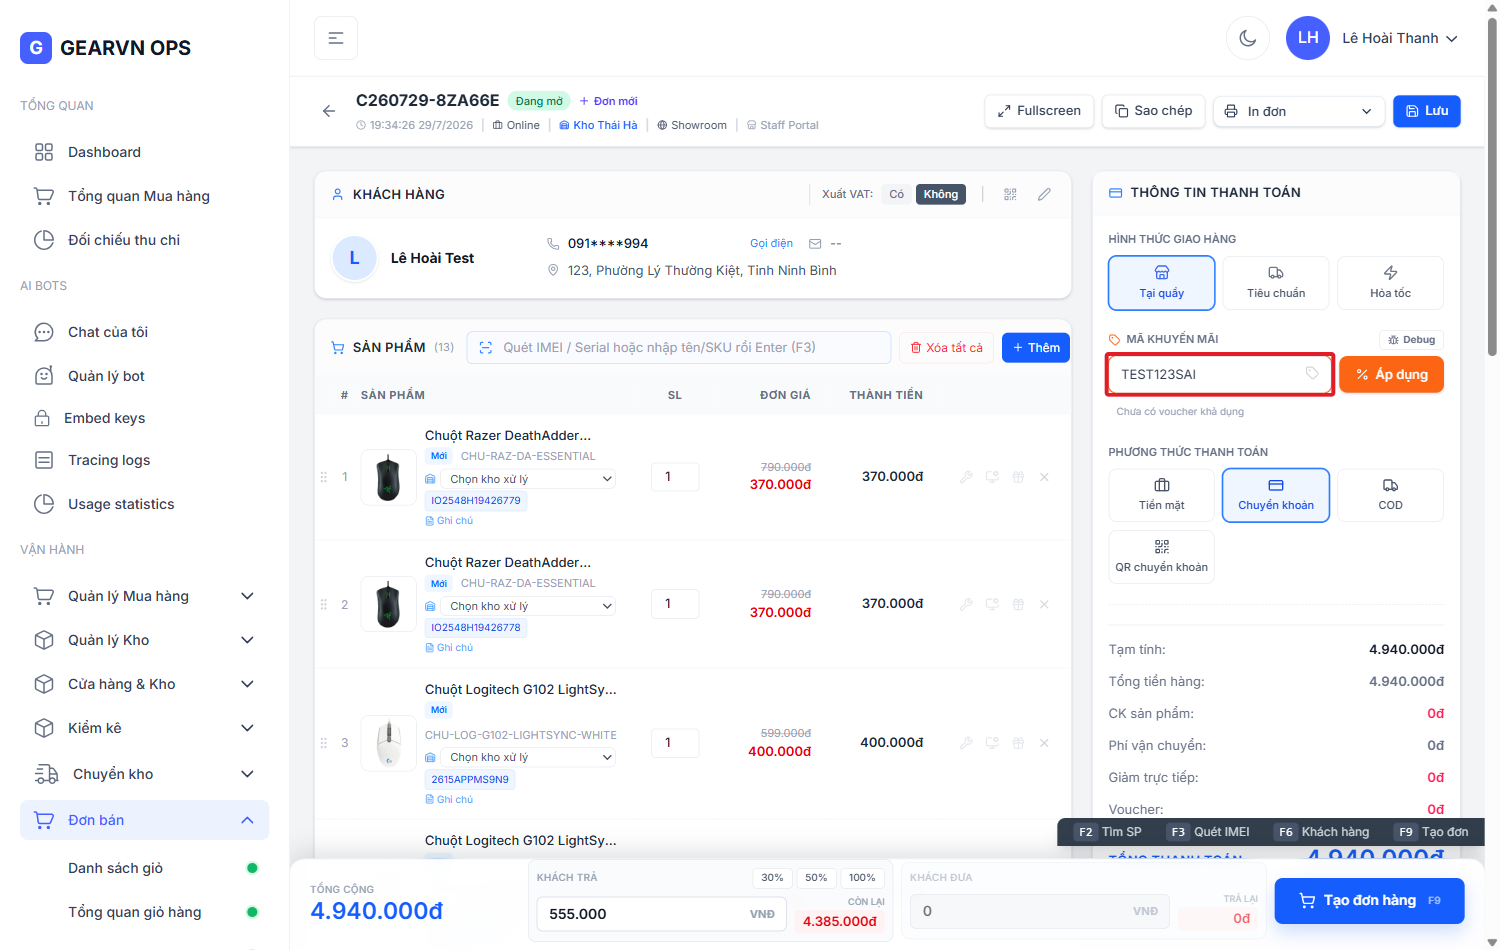Go back using the arrow icon
This screenshot has height=950, width=1500.
[329, 111]
